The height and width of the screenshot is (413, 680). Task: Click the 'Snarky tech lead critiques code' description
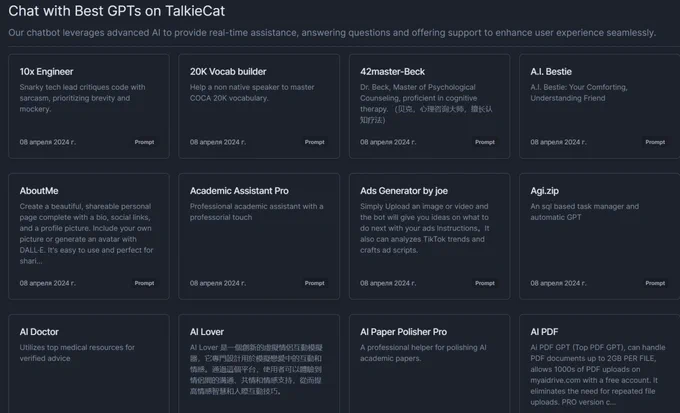[x=82, y=98]
